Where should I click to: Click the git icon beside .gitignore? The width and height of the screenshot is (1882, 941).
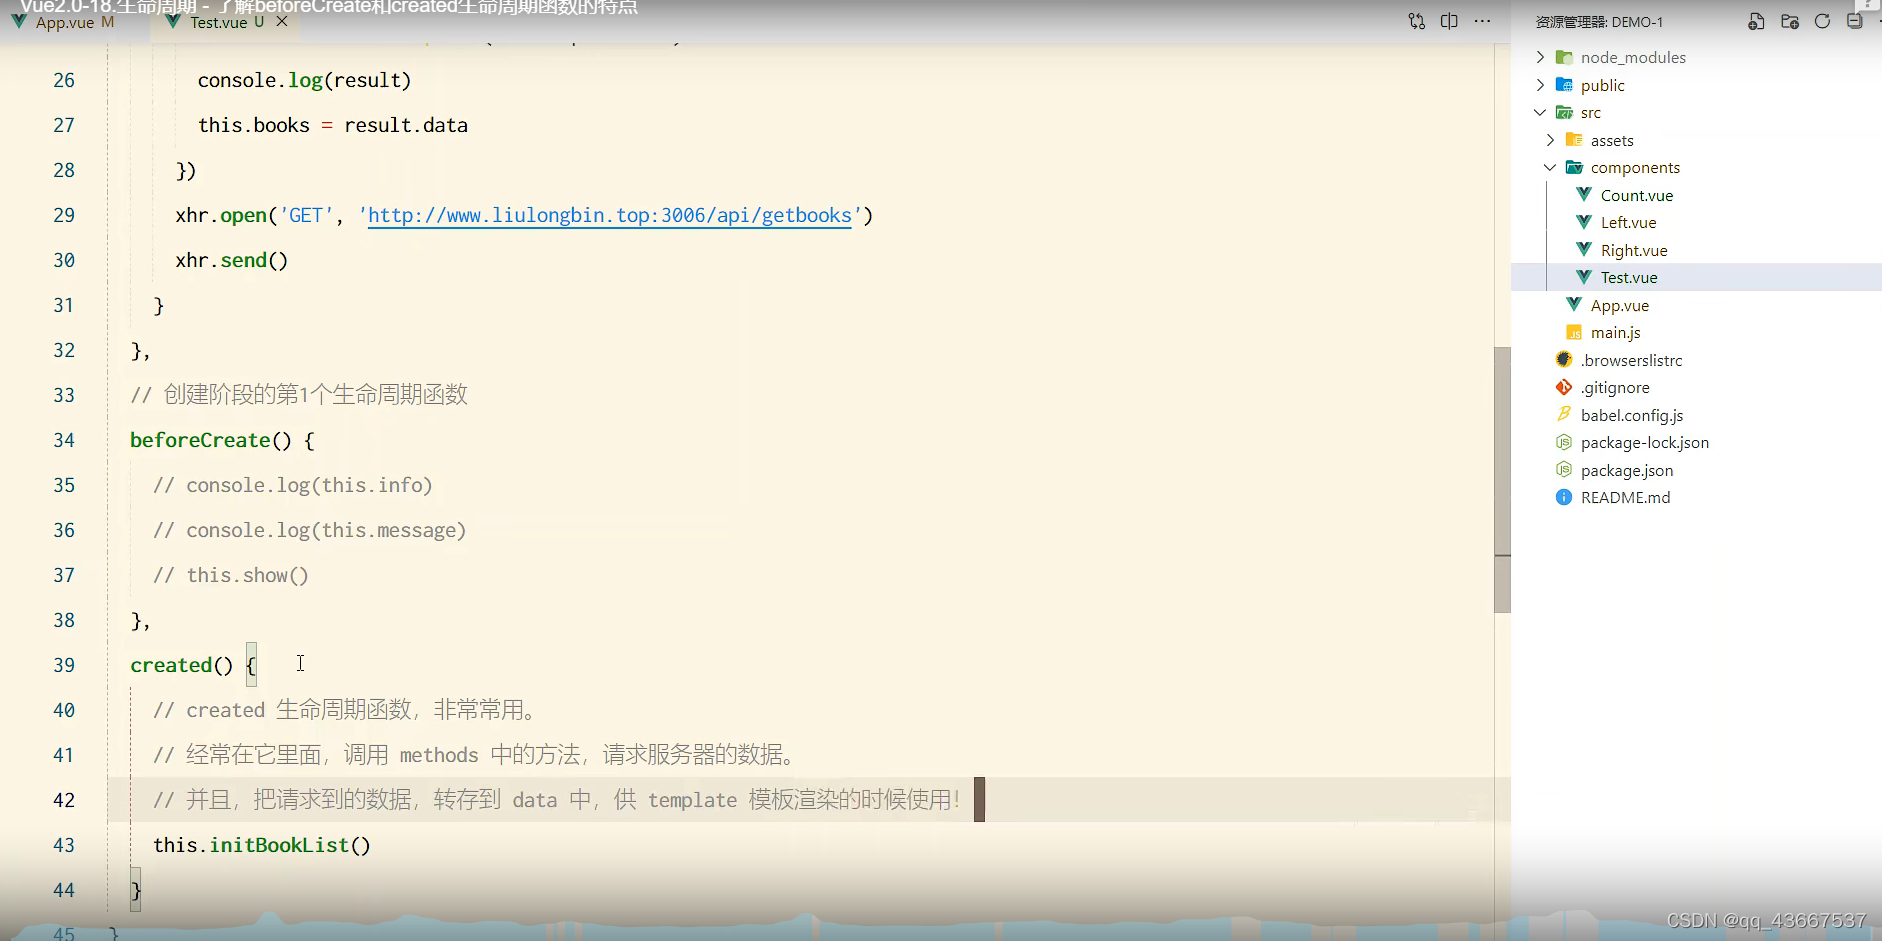pyautogui.click(x=1564, y=387)
